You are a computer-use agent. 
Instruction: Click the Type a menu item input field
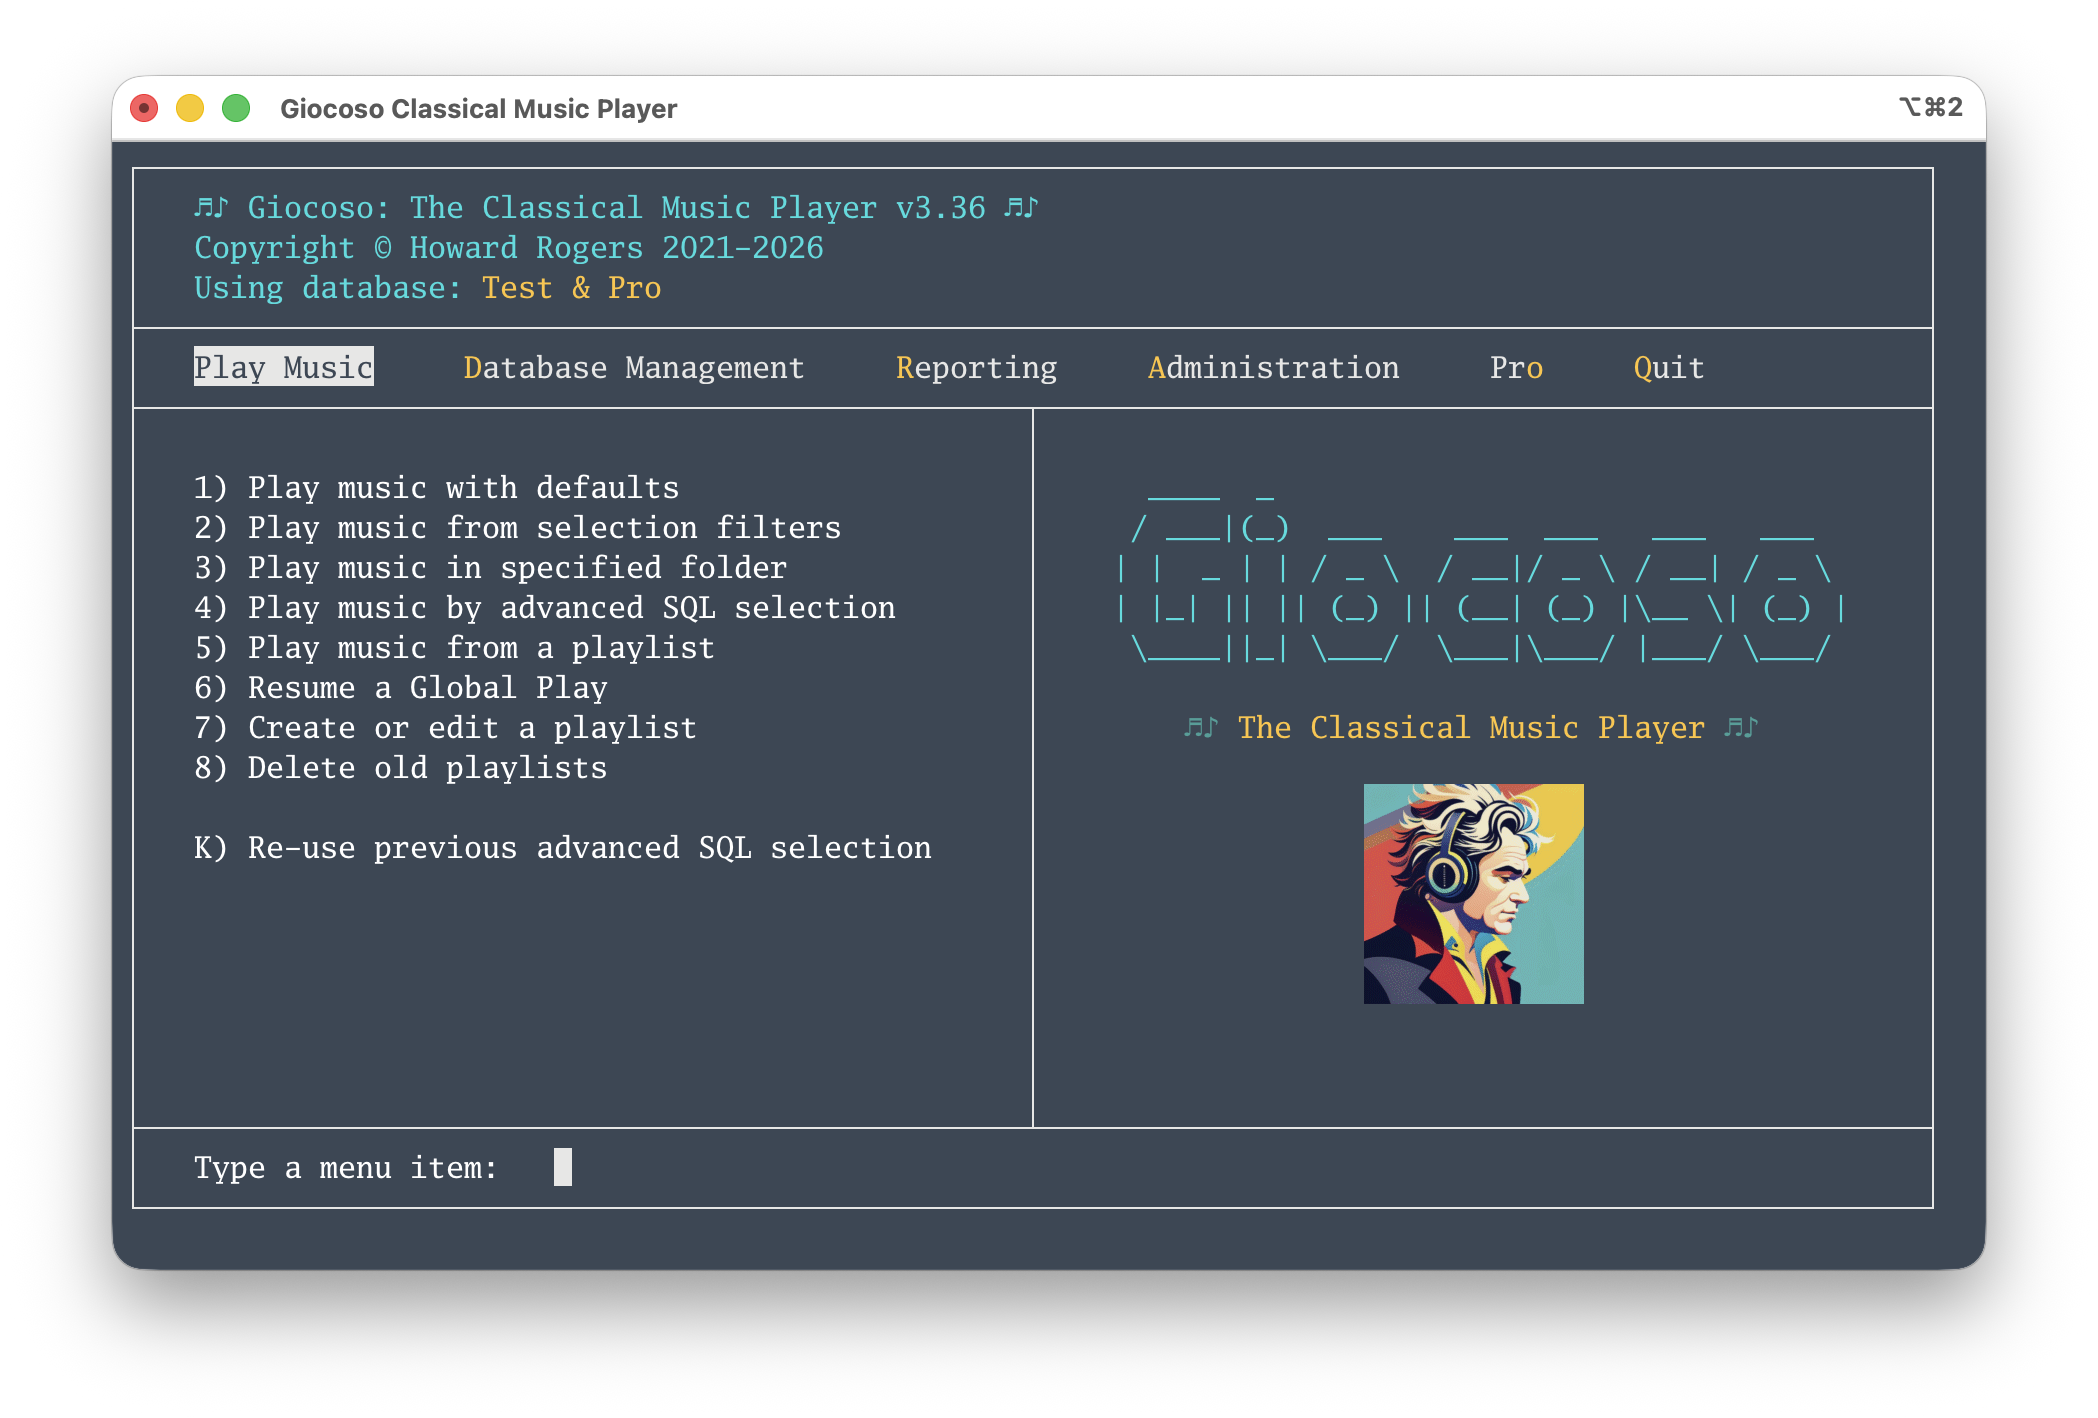[x=563, y=1167]
